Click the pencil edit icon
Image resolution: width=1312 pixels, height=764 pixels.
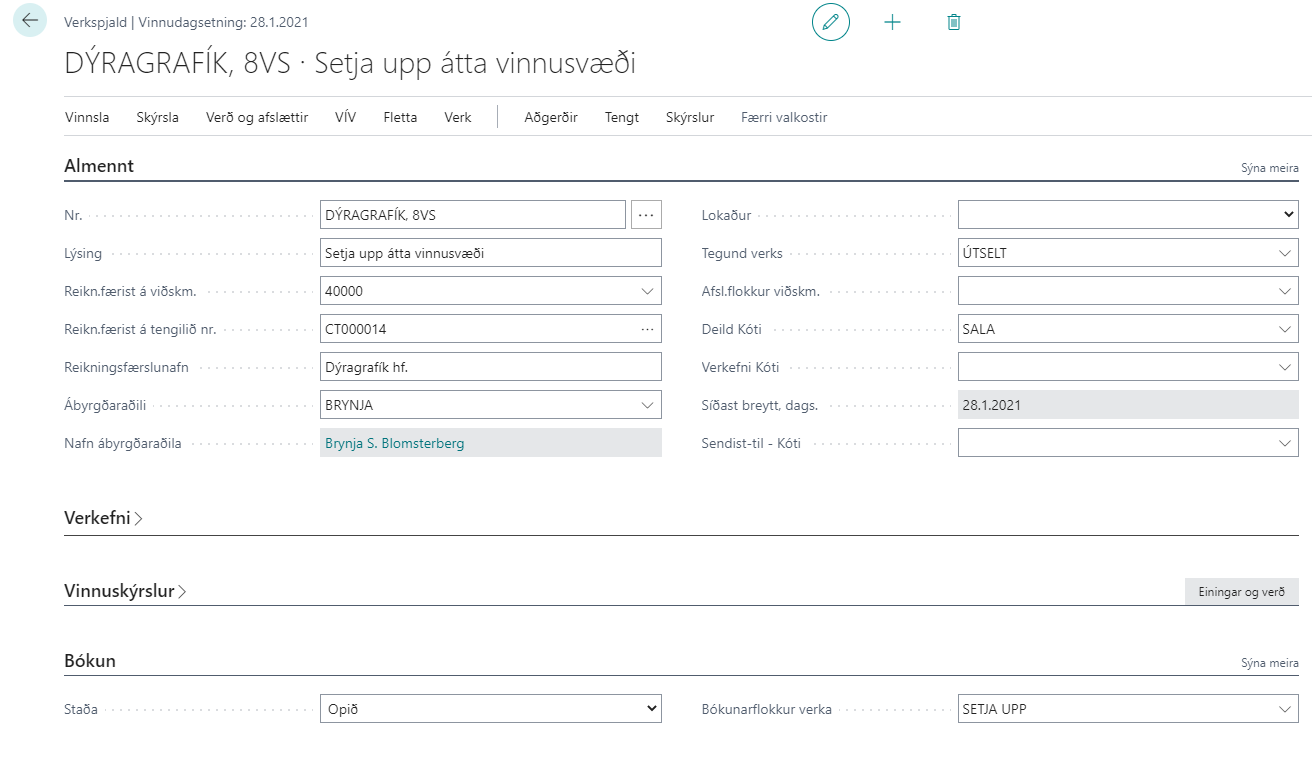point(830,22)
